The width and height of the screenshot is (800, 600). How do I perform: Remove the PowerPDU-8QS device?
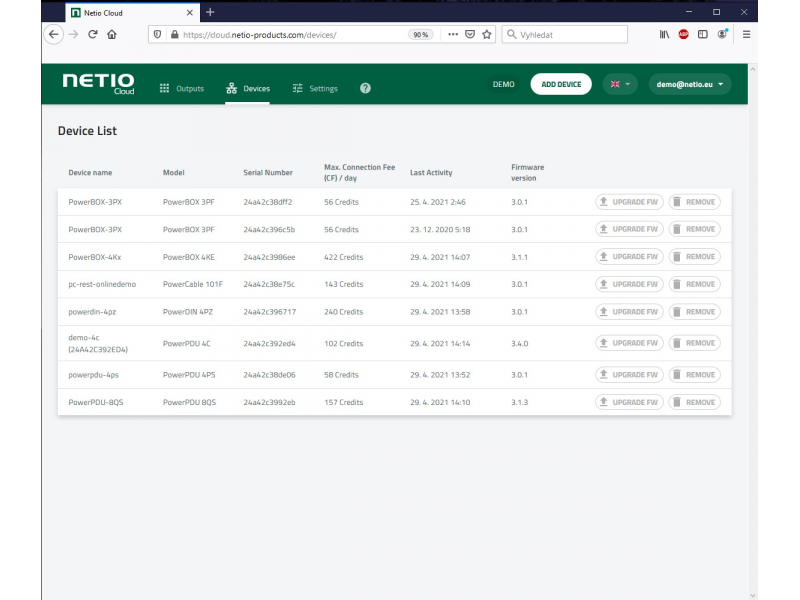[x=694, y=402]
